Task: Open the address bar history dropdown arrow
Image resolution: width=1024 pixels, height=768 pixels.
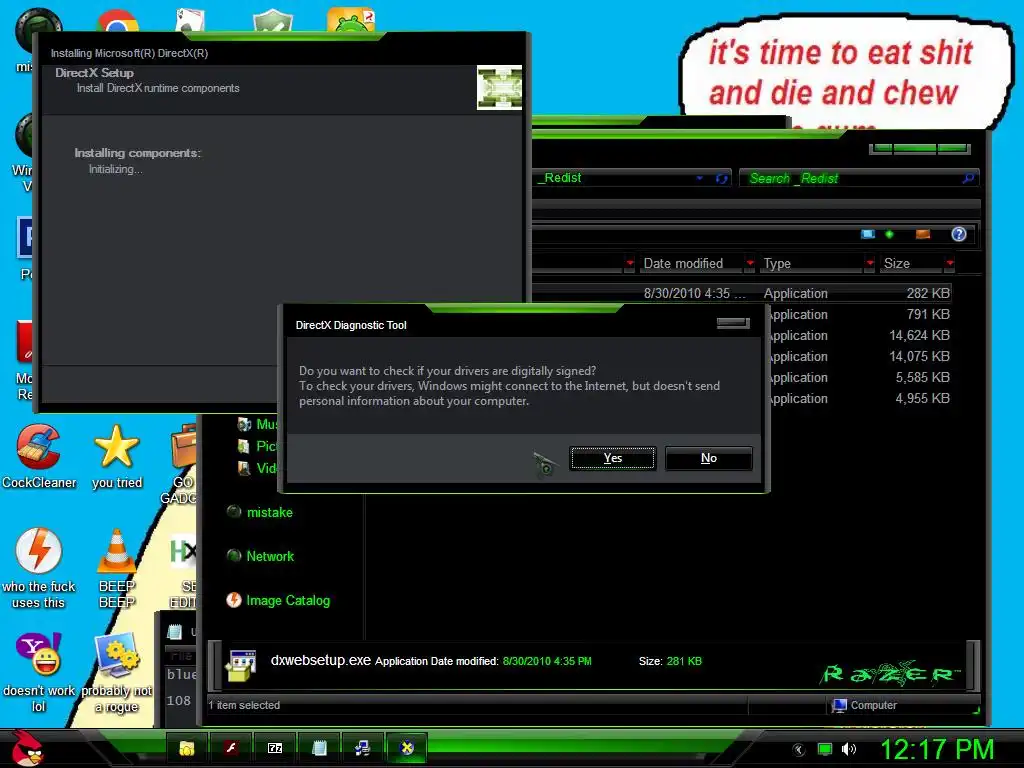Action: (699, 178)
